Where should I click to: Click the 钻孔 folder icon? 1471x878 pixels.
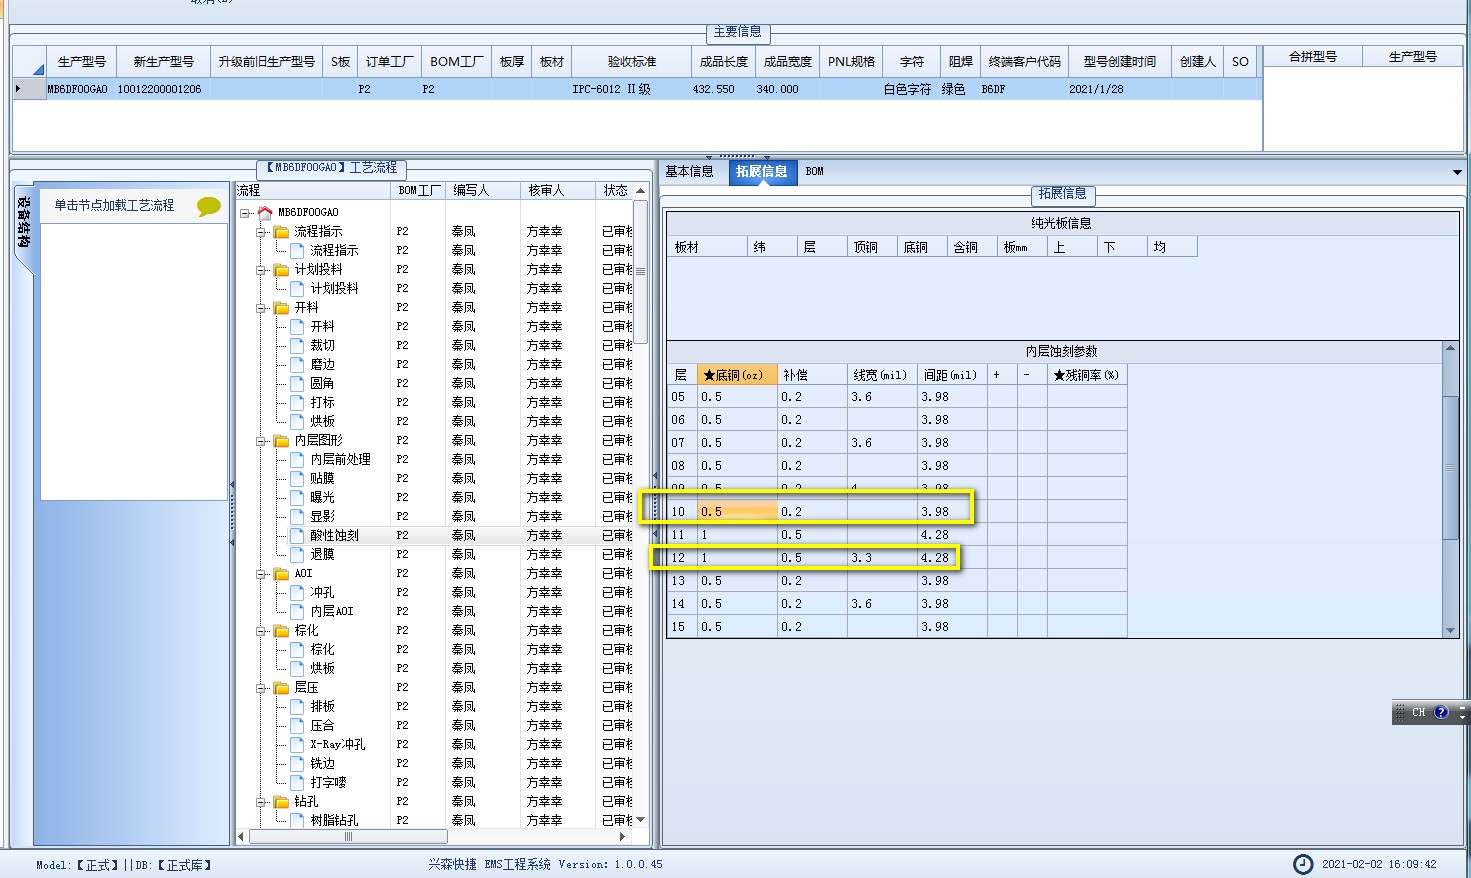(x=281, y=801)
